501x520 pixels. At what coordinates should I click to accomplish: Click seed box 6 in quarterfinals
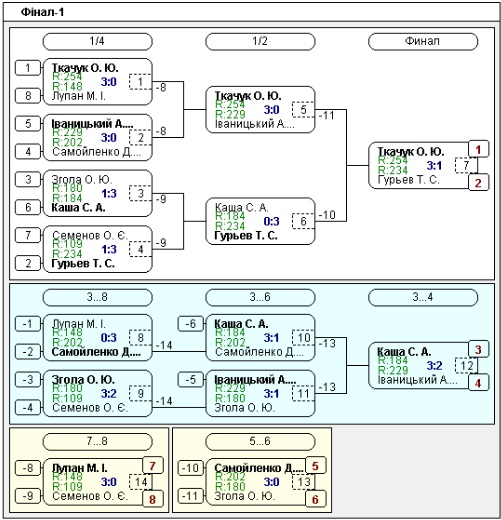28,207
